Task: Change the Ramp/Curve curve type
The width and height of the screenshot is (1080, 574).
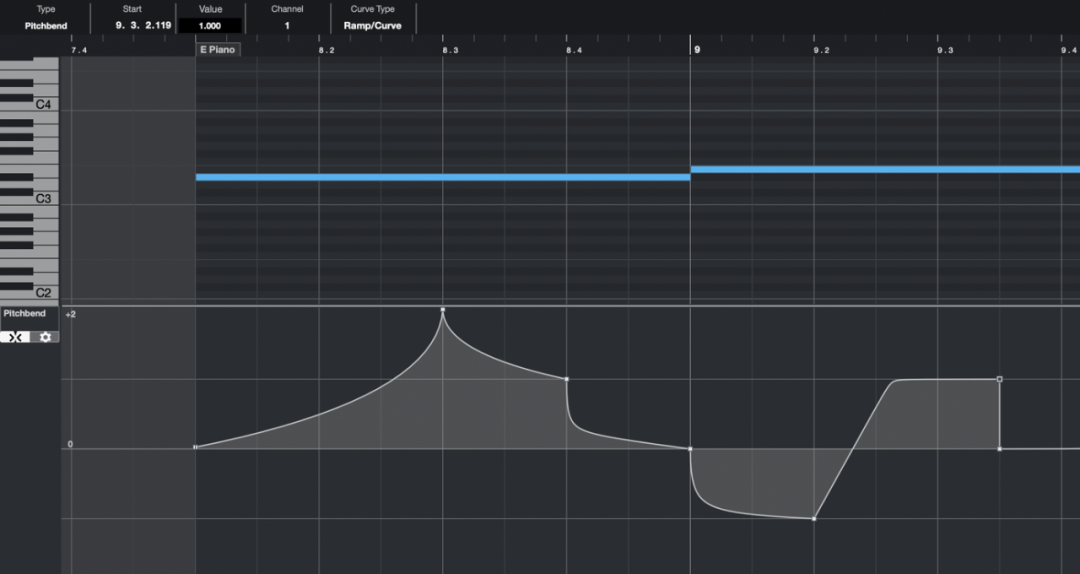Action: pos(373,26)
